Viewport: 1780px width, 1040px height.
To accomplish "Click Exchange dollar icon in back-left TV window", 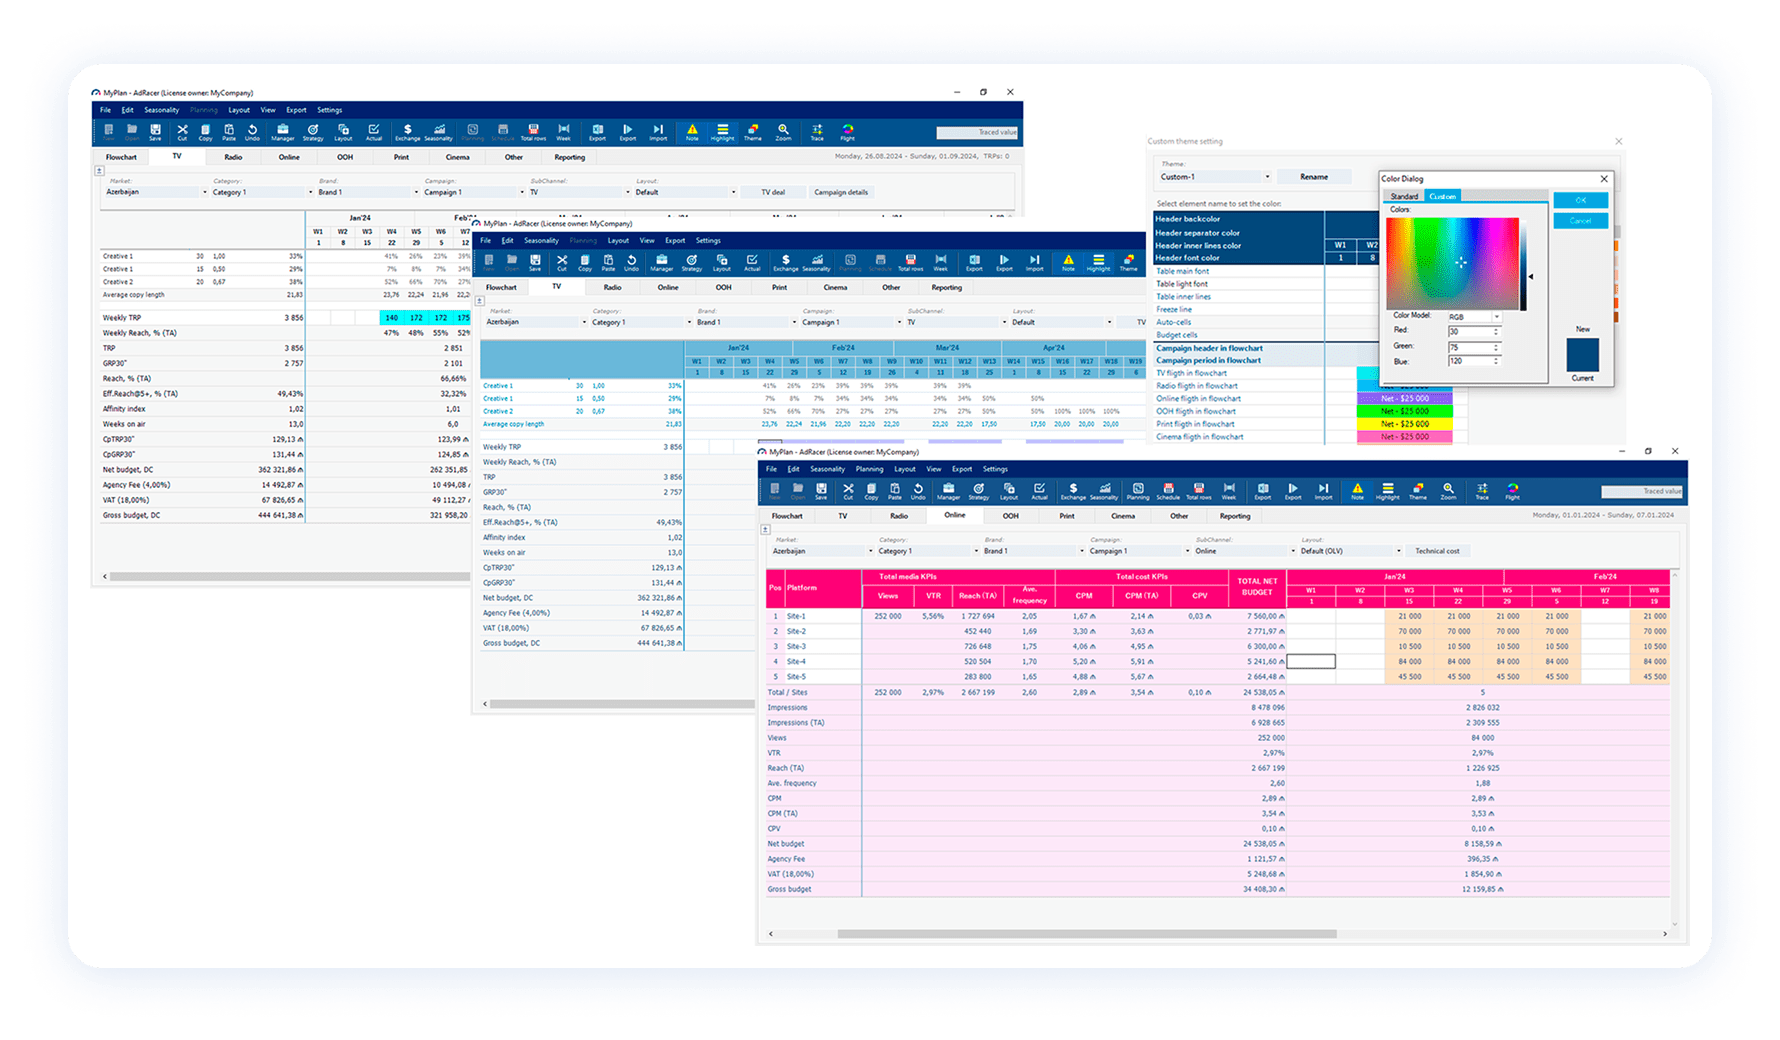I will [407, 132].
